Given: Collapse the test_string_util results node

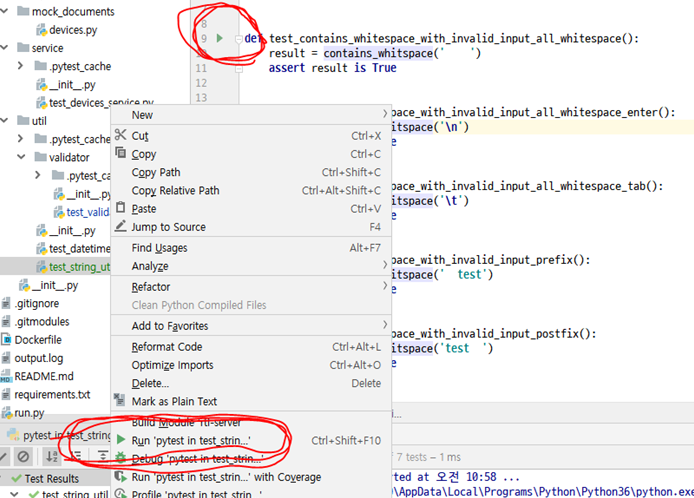Looking at the screenshot, I should (x=14, y=493).
